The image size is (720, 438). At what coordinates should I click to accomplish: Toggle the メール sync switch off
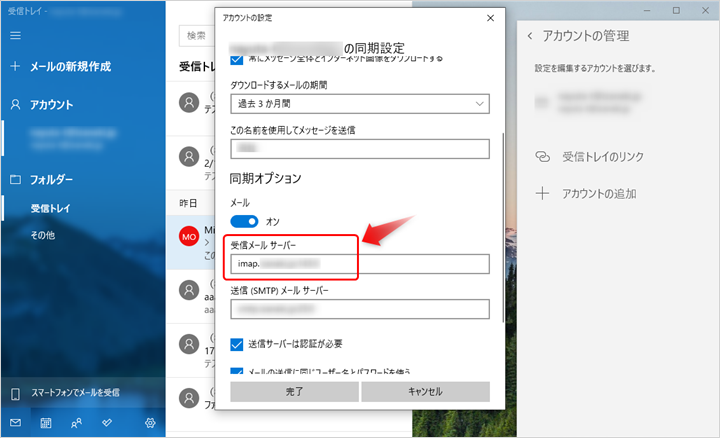244,221
